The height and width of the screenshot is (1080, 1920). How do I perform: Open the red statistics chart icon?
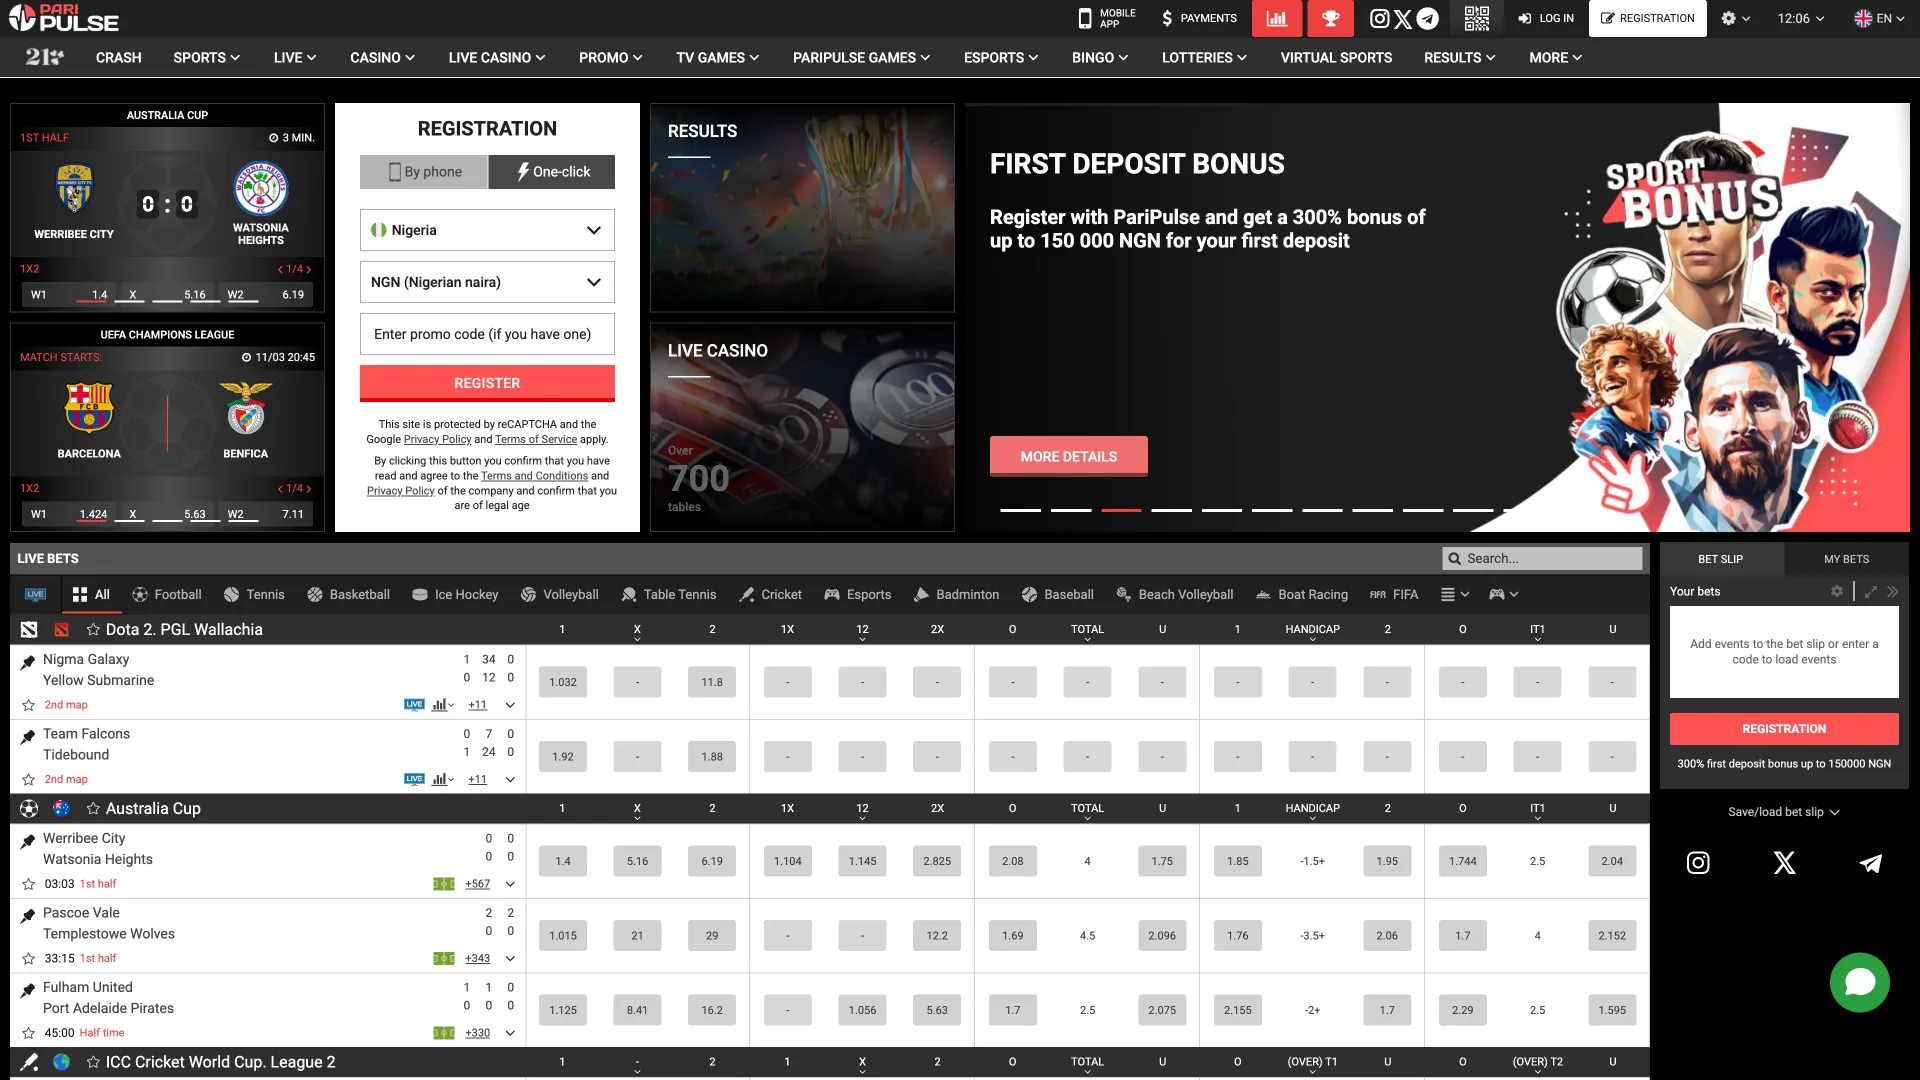(1277, 18)
